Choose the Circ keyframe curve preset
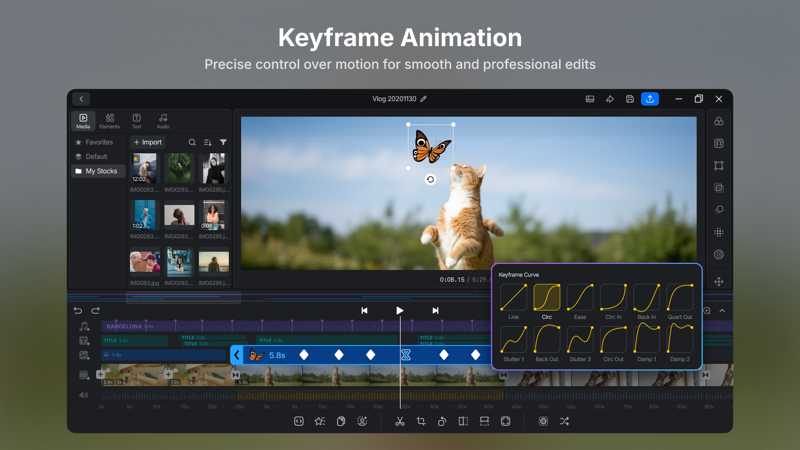800x450 pixels. click(x=546, y=302)
